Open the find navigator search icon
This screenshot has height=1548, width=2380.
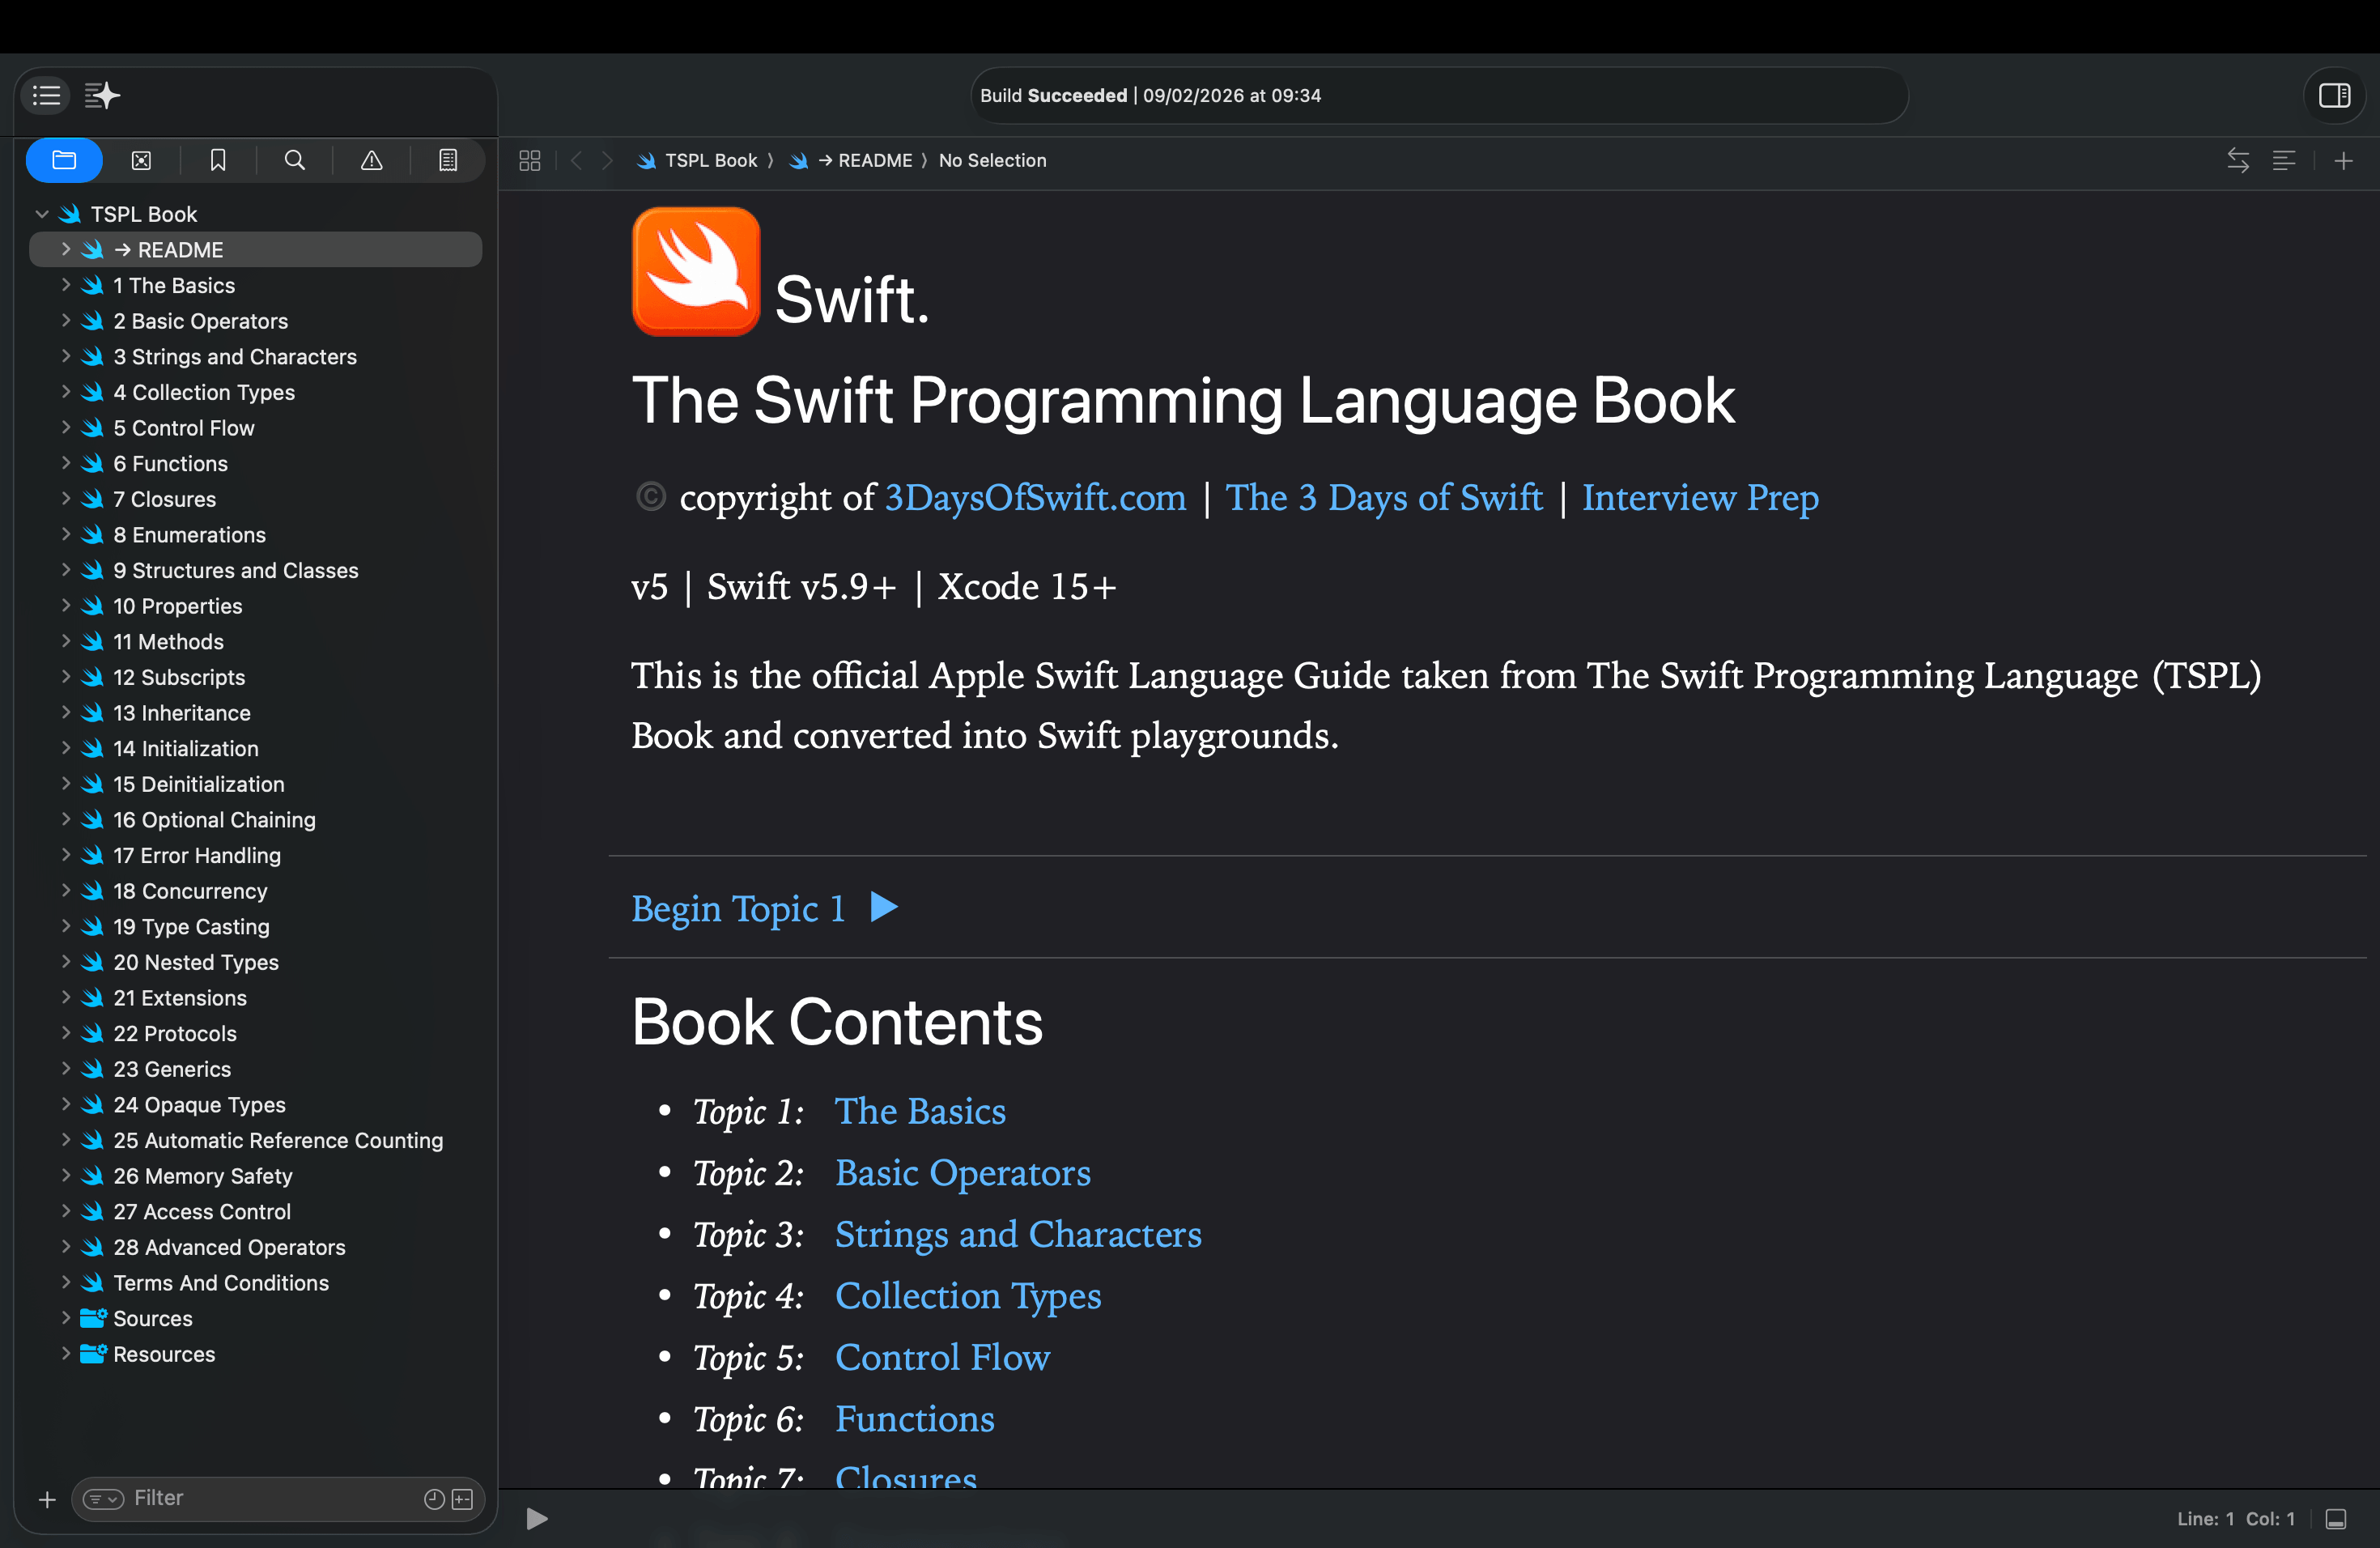[295, 160]
